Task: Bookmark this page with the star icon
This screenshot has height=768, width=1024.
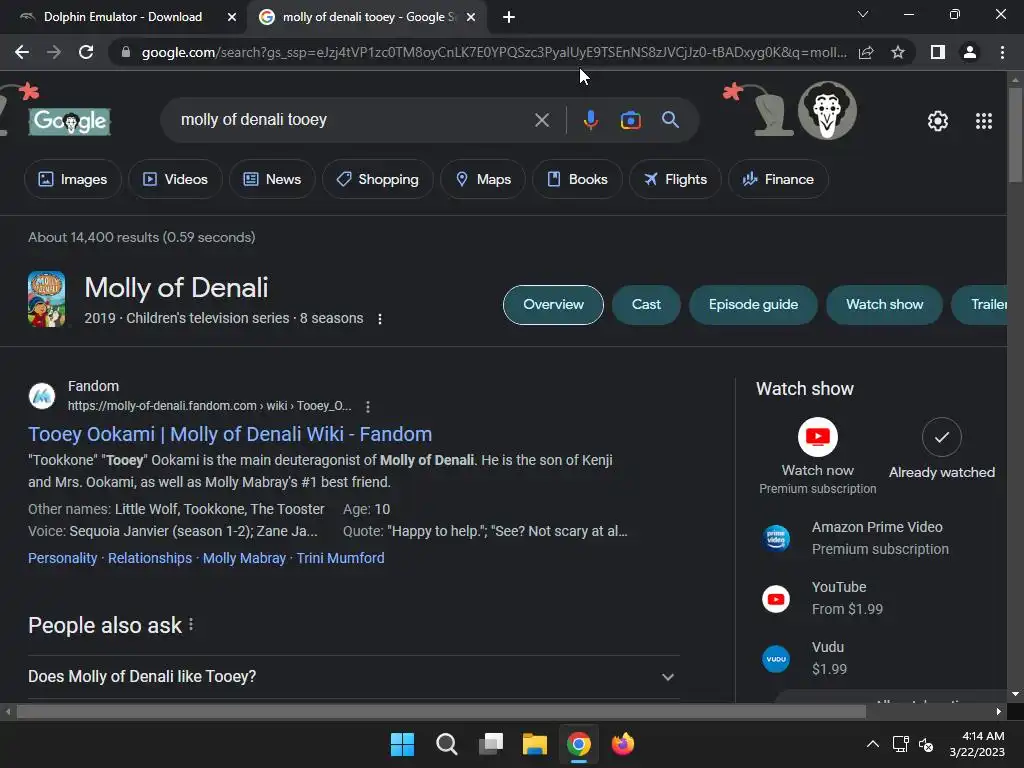Action: coord(898,52)
